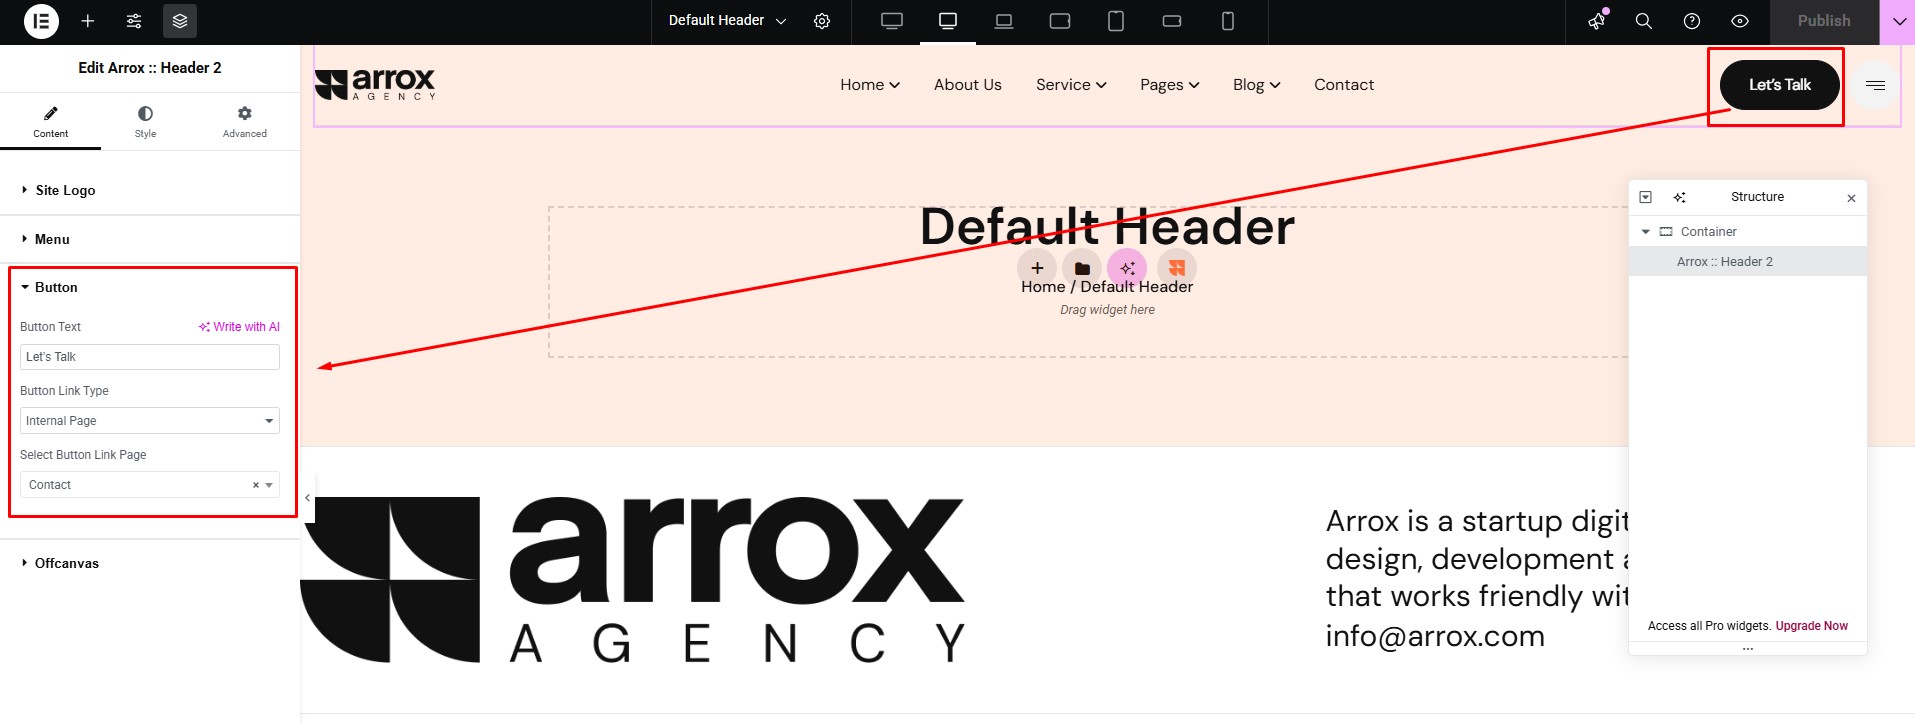
Task: Open the Service nav menu
Action: [x=1071, y=85]
